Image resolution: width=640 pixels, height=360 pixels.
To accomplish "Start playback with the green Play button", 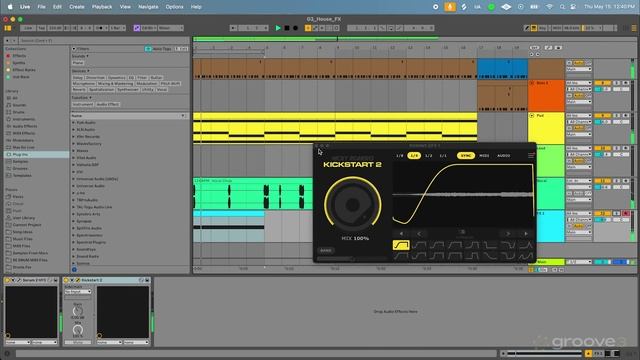I will pyautogui.click(x=278, y=28).
